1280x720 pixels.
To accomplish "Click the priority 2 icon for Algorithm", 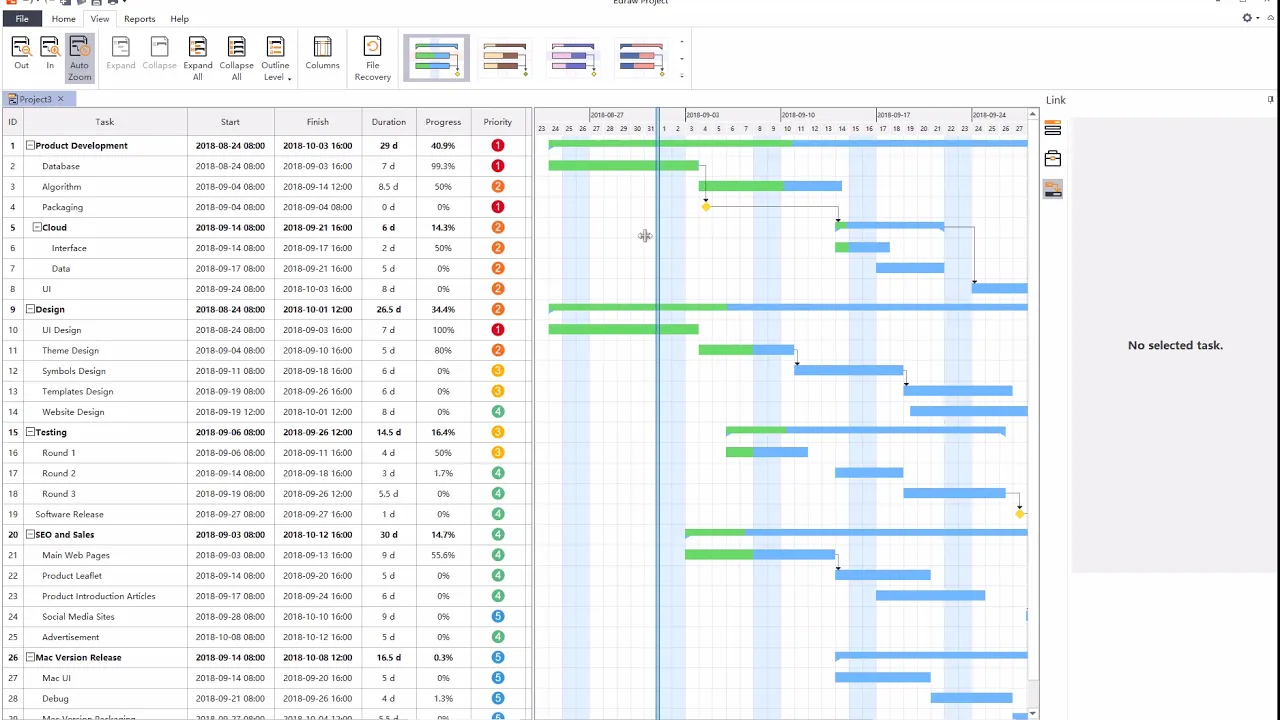I will point(498,186).
